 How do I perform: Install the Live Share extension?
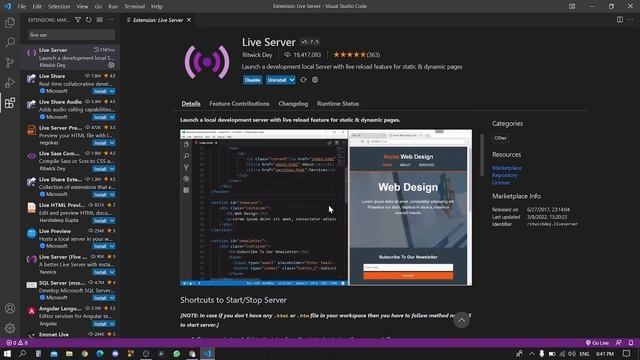tap(100, 91)
